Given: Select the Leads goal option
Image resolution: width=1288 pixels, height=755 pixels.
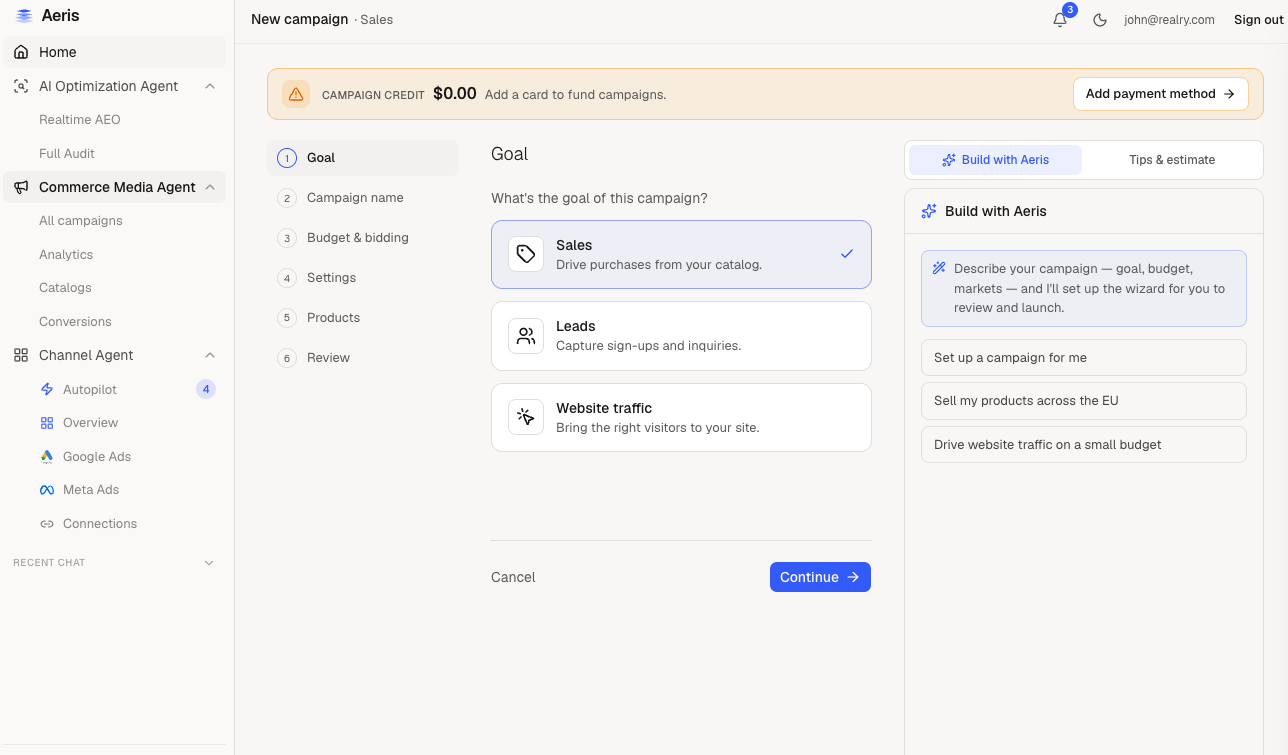Looking at the screenshot, I should (x=681, y=336).
